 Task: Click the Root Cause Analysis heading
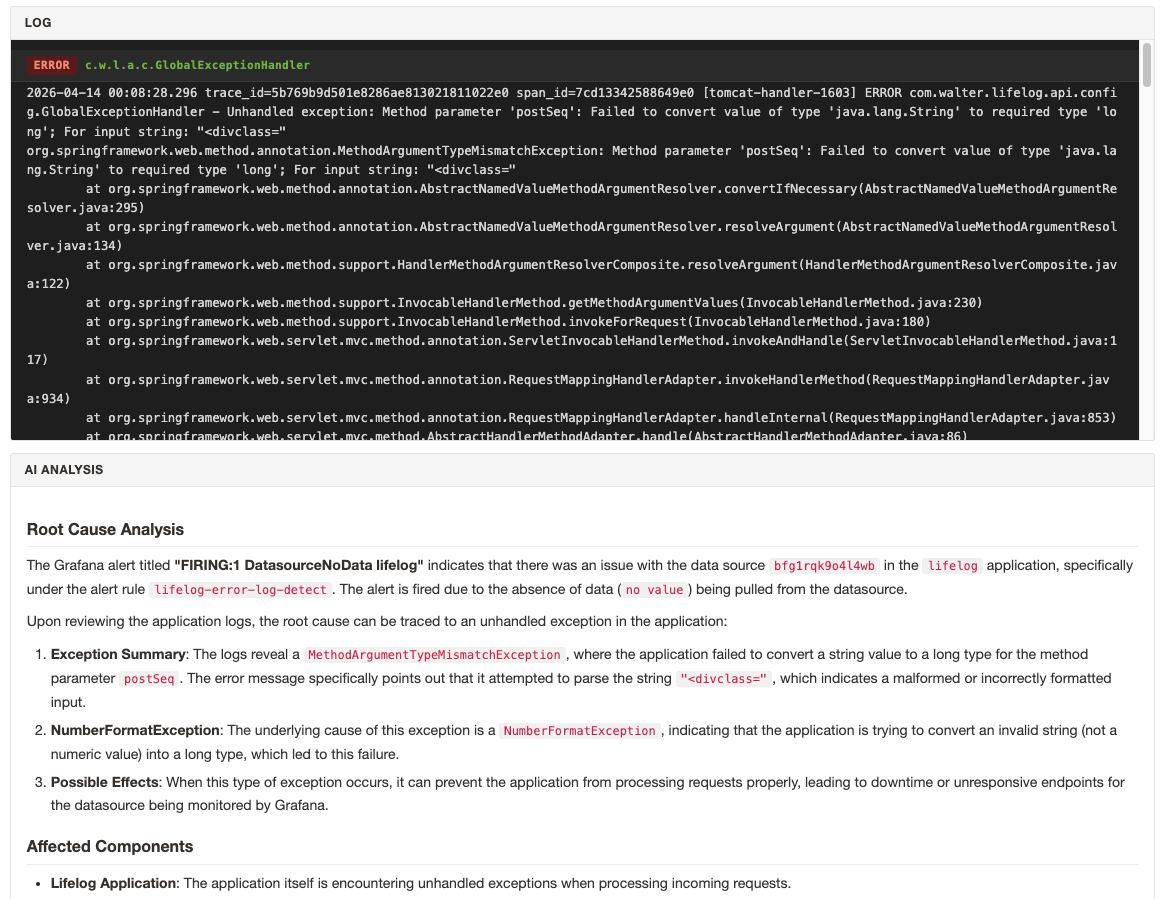point(105,529)
